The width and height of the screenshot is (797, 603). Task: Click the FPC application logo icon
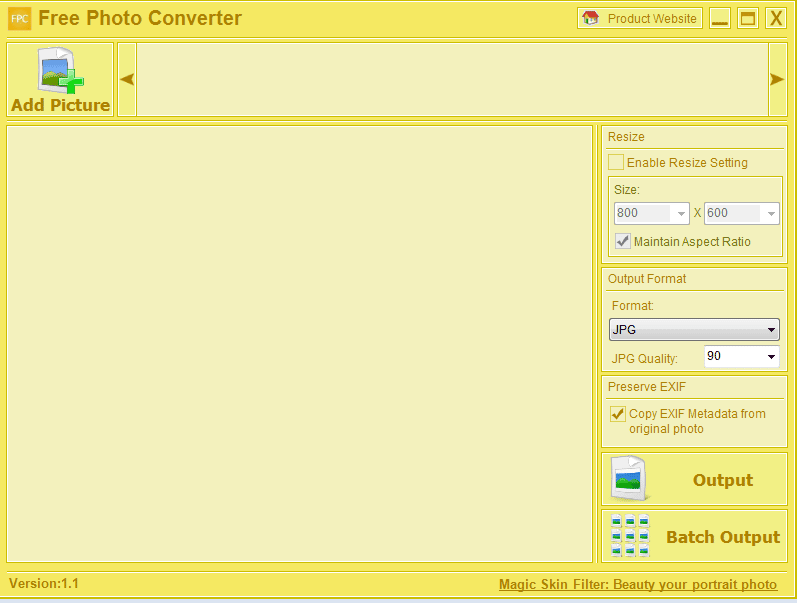19,19
